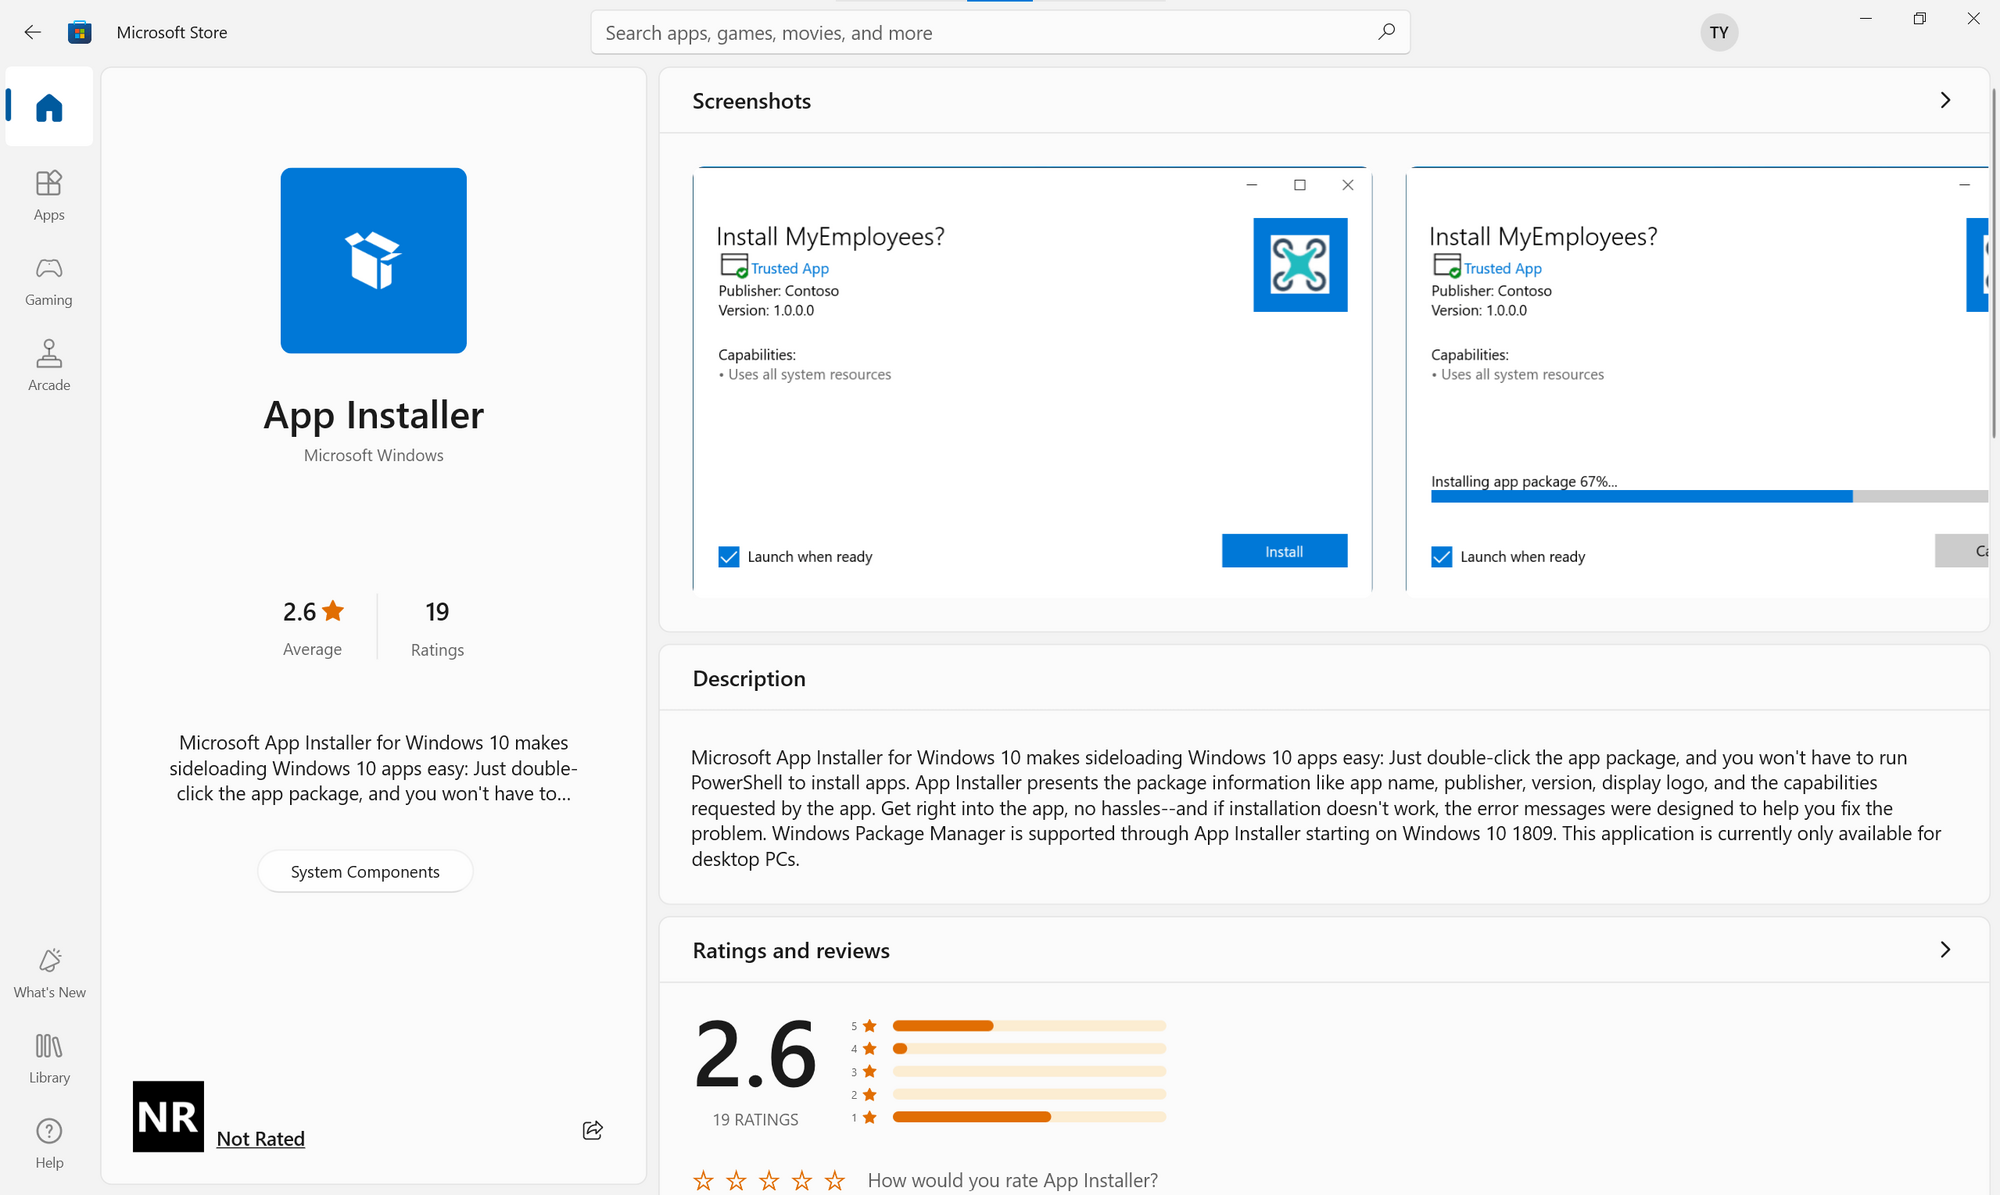Click the System Components button
Viewport: 2000px width, 1195px height.
365,871
